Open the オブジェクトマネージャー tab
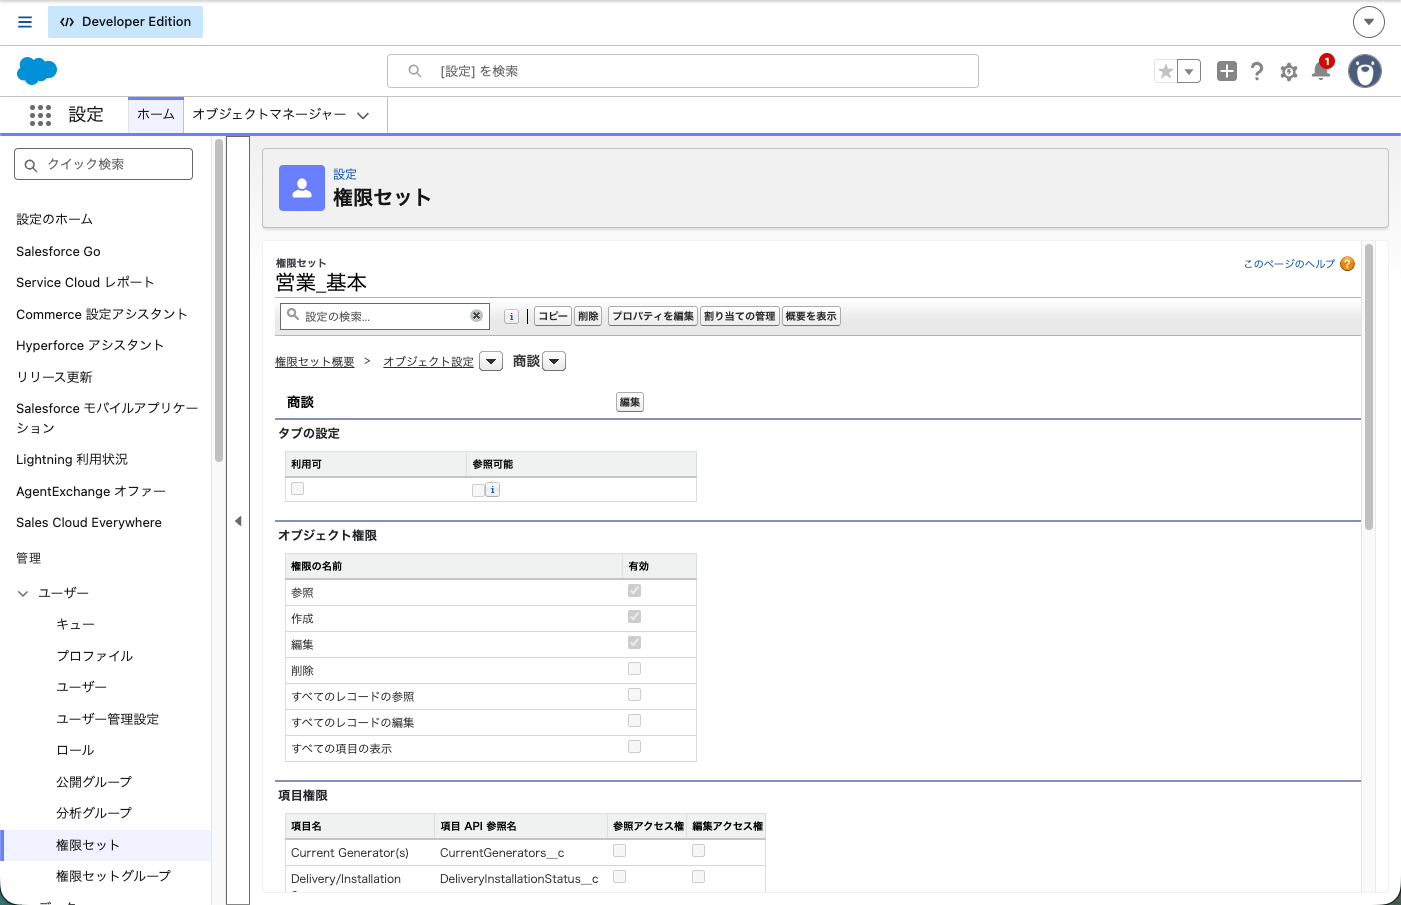This screenshot has height=905, width=1401. click(x=269, y=115)
